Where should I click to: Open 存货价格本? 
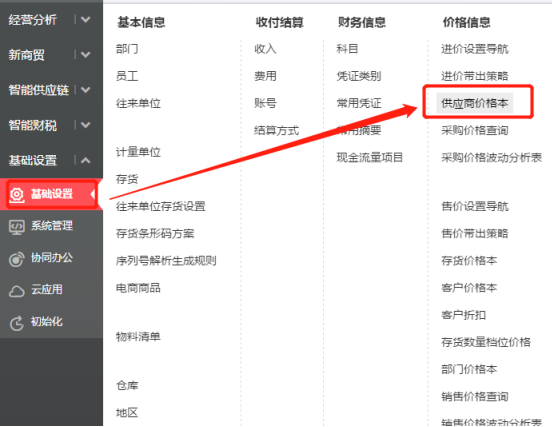click(469, 260)
